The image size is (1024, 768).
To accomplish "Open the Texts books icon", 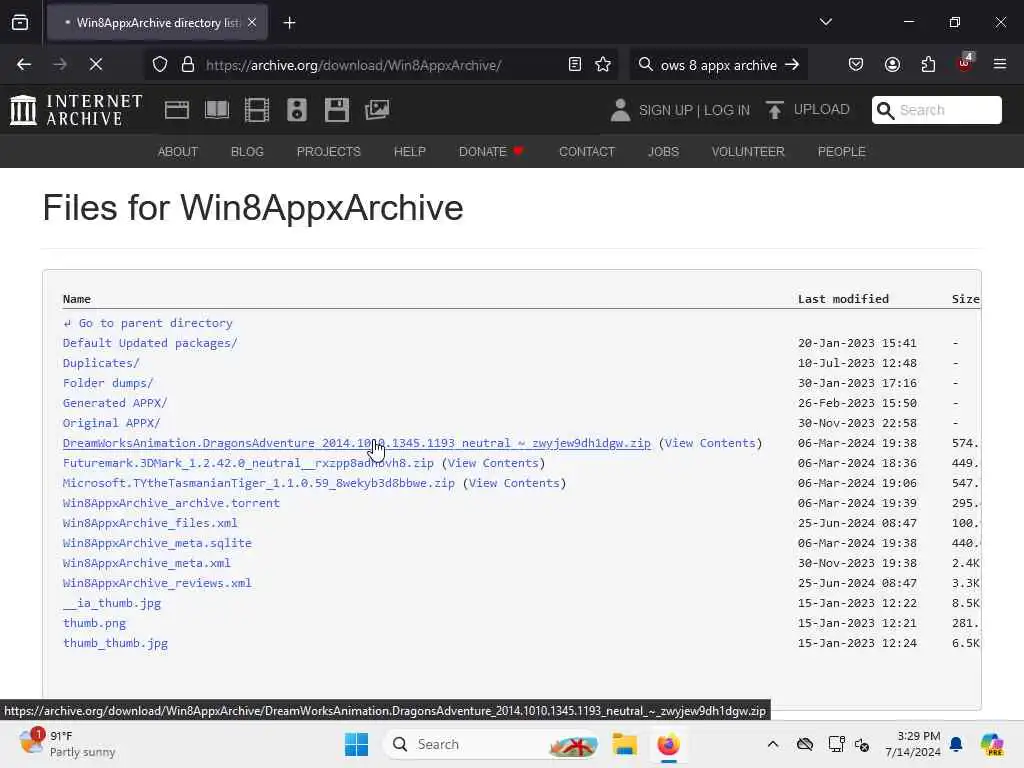I will pyautogui.click(x=217, y=110).
